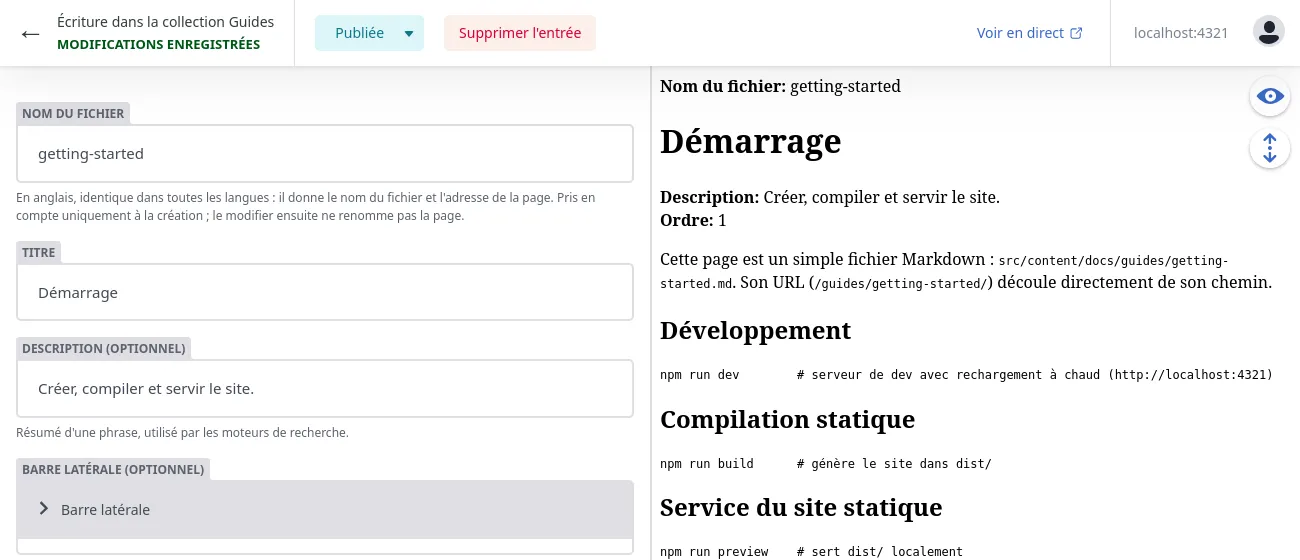The width and height of the screenshot is (1300, 560).
Task: Click the BARRE LATÉRALE (OPTIONNEL) label
Action: coord(113,469)
